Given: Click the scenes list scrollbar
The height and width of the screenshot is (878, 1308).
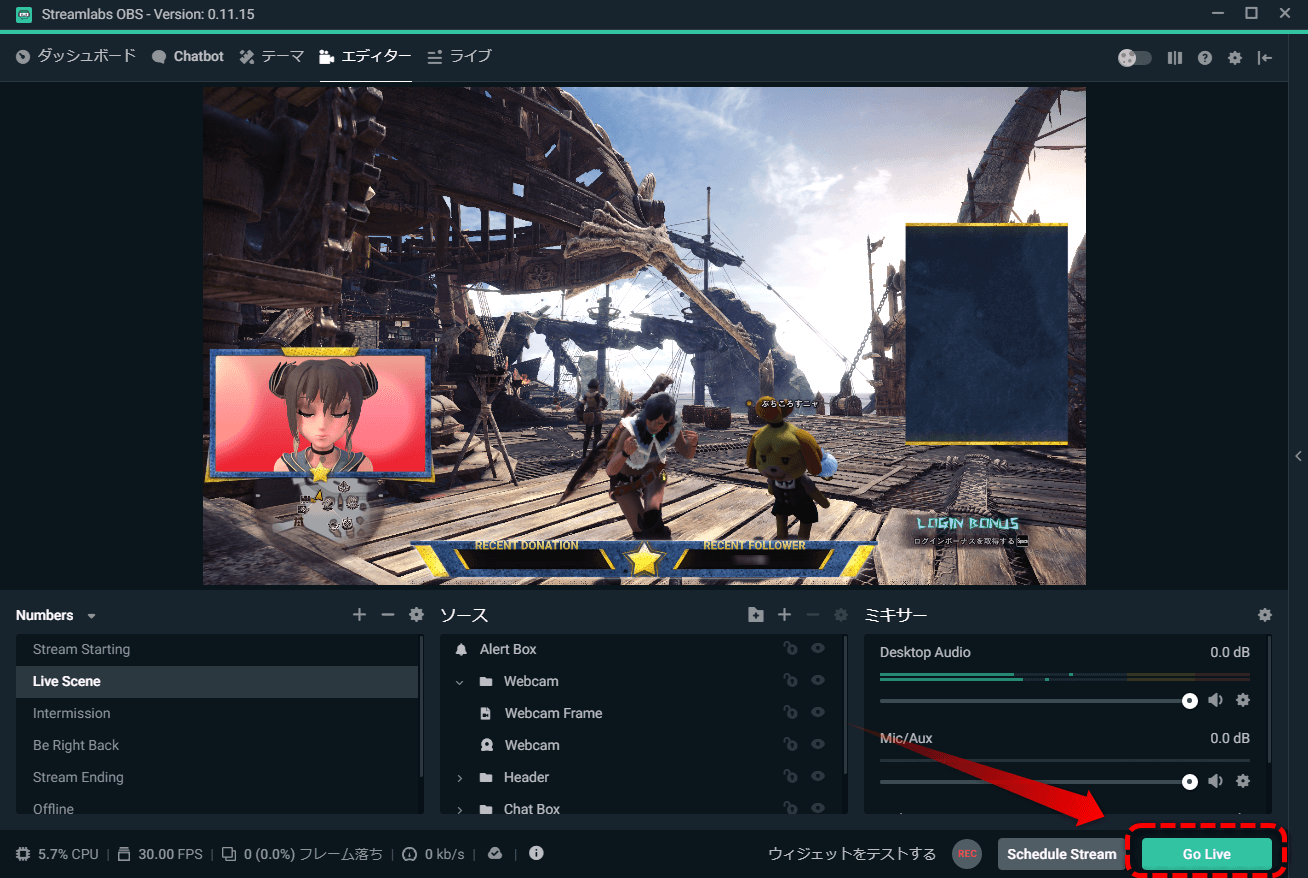Looking at the screenshot, I should [421, 705].
